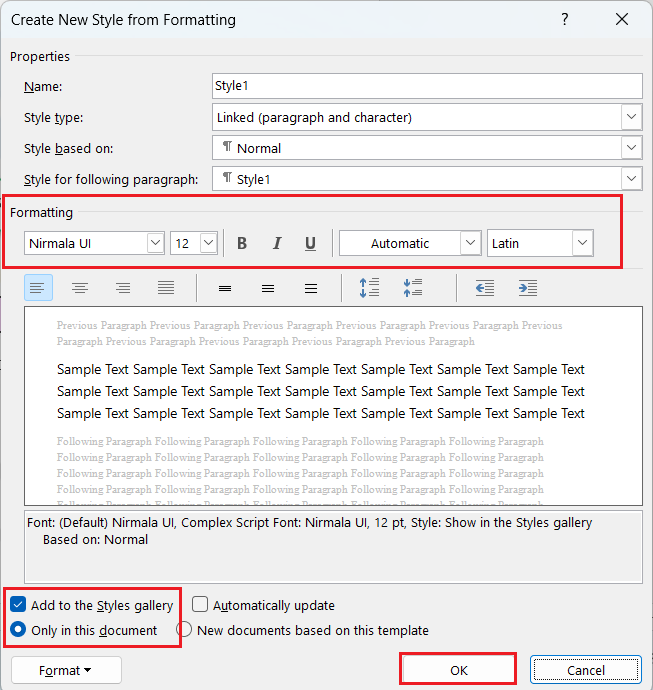Open Style for following paragraph dropdown
This screenshot has height=690, width=653.
631,179
